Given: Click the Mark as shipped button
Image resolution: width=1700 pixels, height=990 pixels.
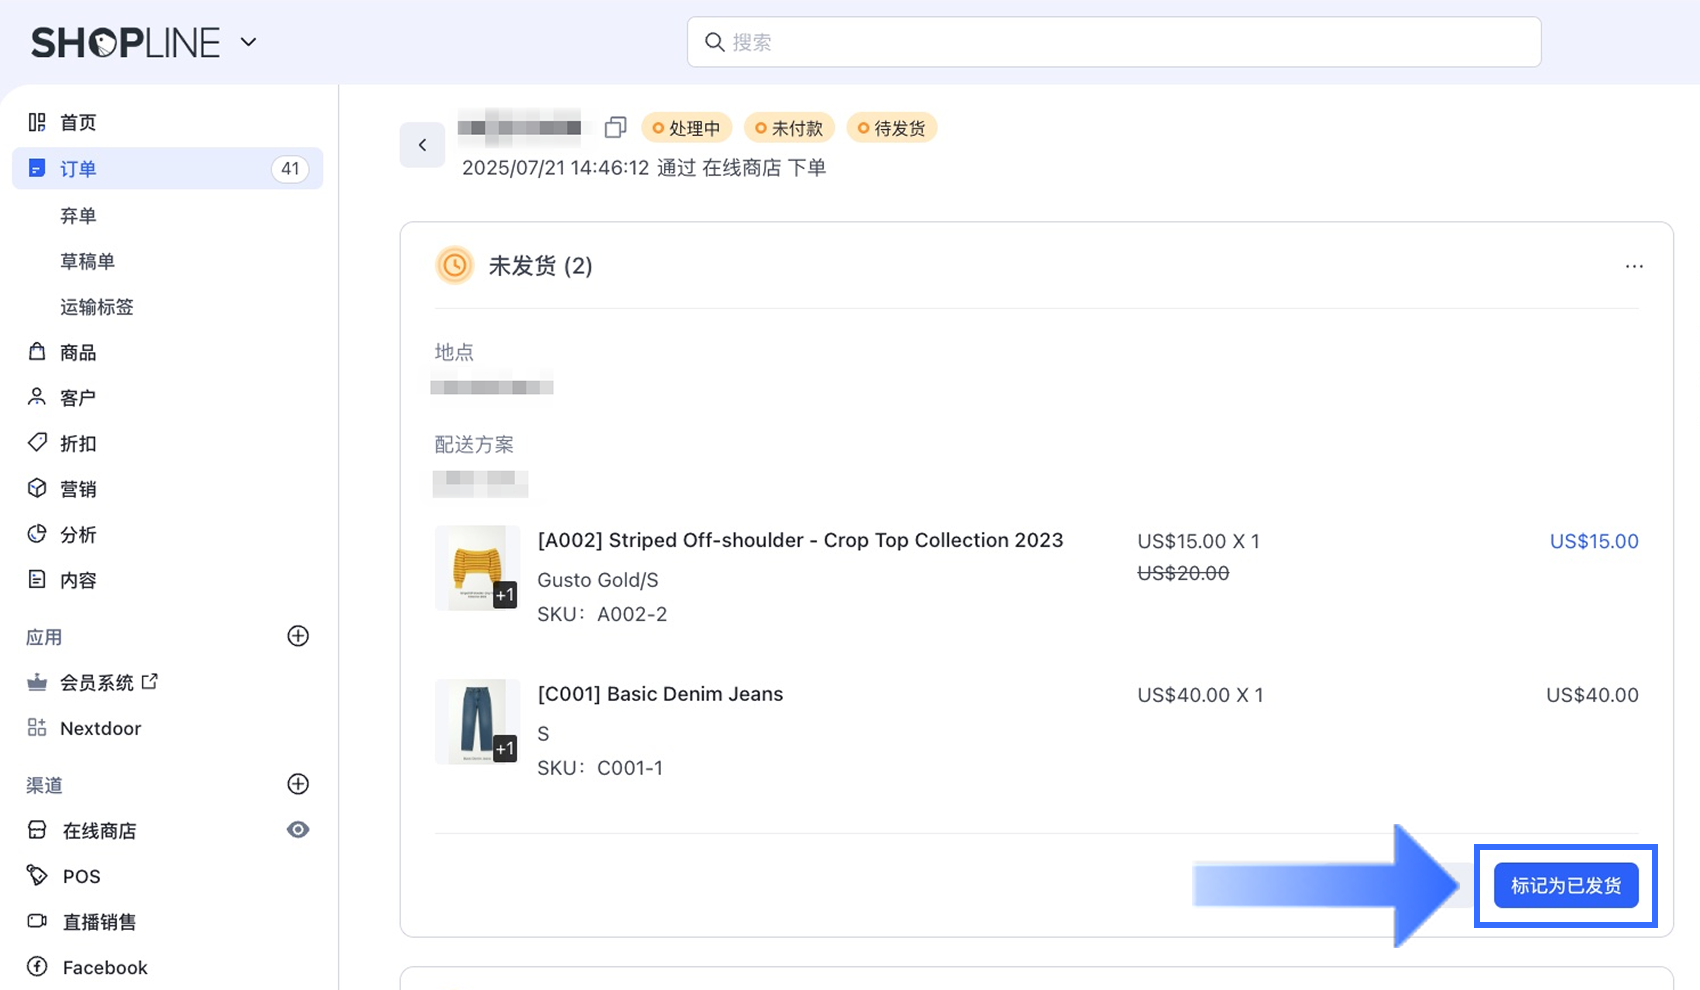Looking at the screenshot, I should [1565, 886].
